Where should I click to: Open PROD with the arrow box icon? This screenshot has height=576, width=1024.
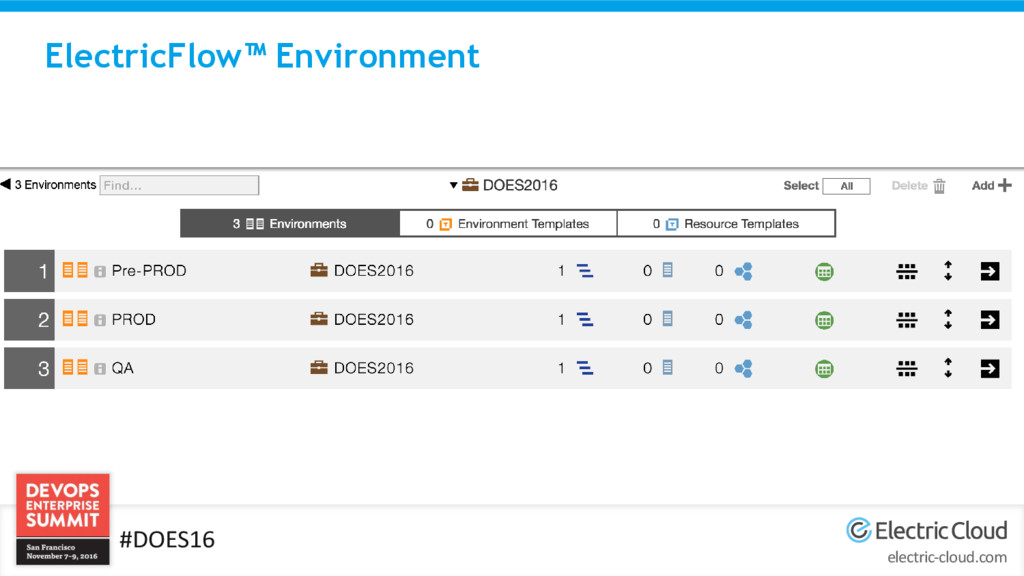[x=990, y=320]
